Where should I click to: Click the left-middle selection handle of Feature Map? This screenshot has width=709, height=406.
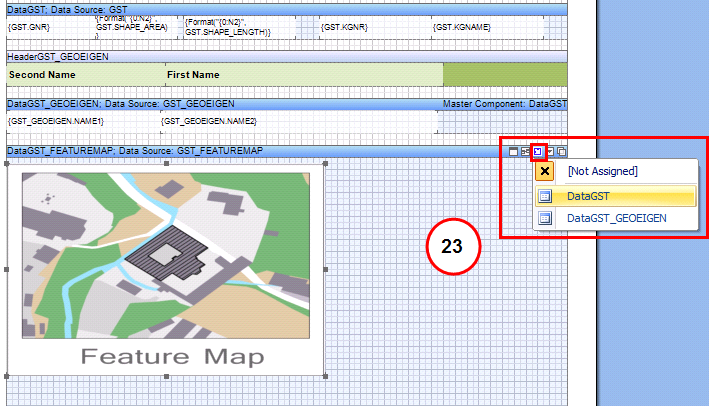click(7, 269)
